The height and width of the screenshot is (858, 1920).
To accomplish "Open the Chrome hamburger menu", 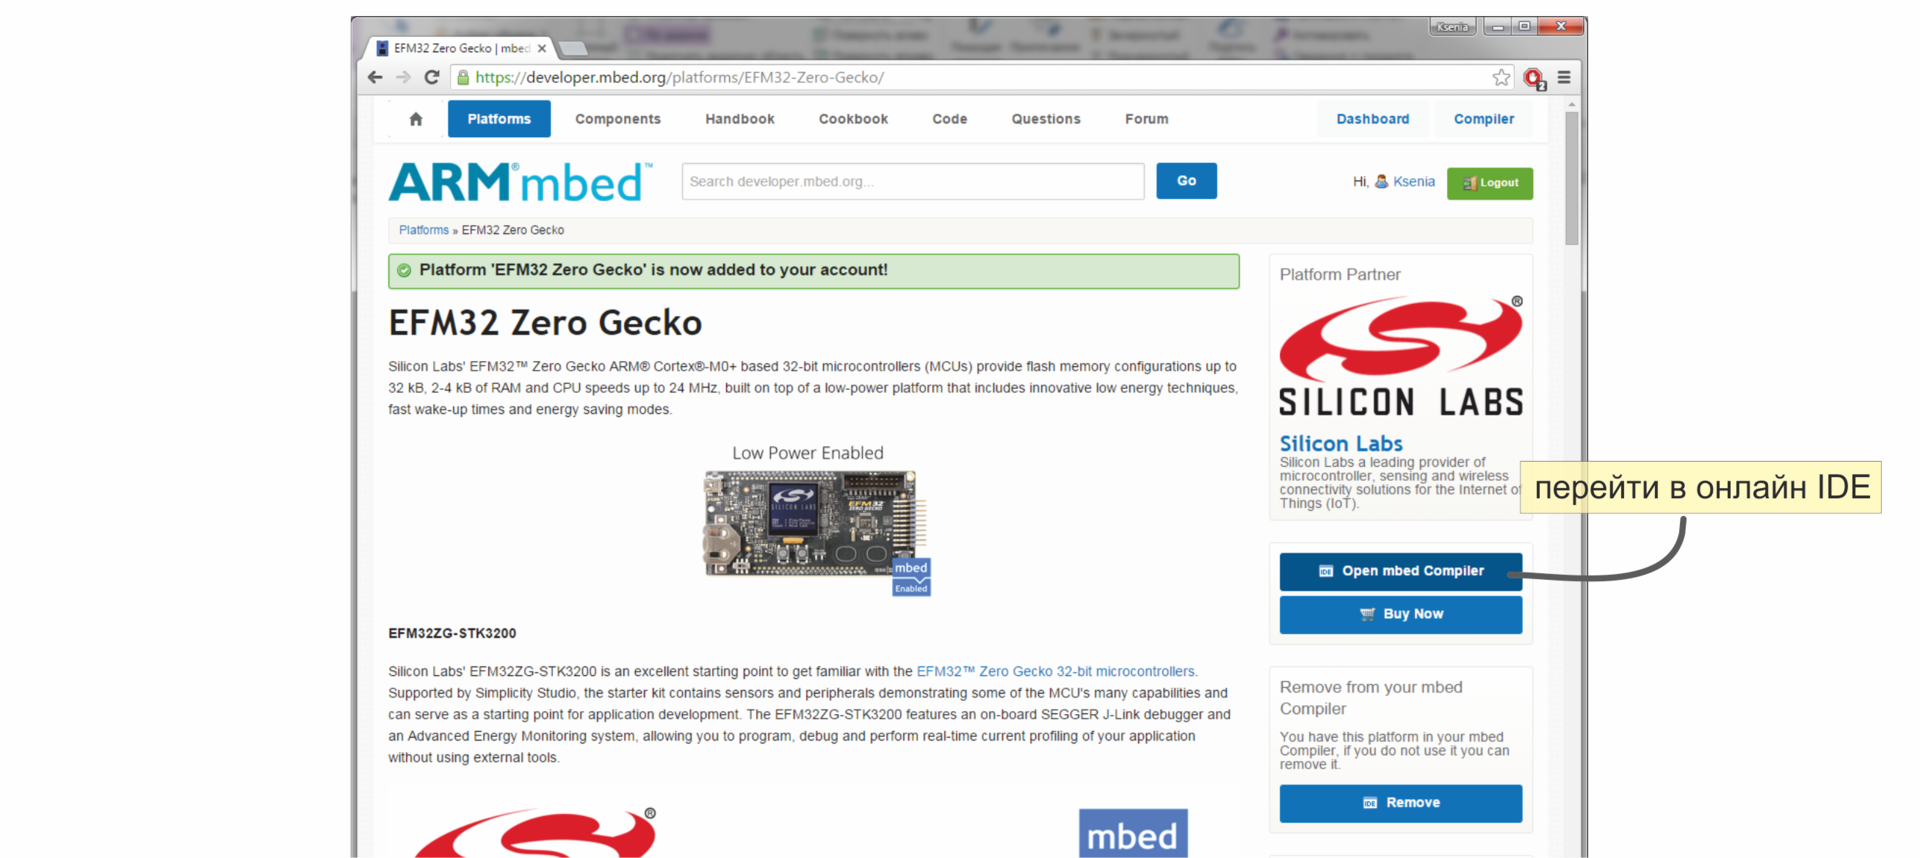I will pos(1564,77).
